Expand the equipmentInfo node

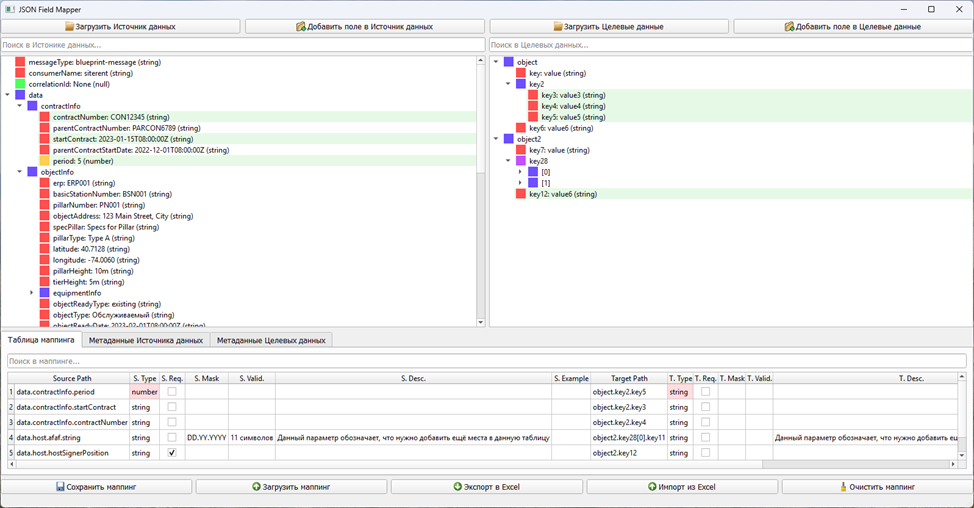point(32,293)
